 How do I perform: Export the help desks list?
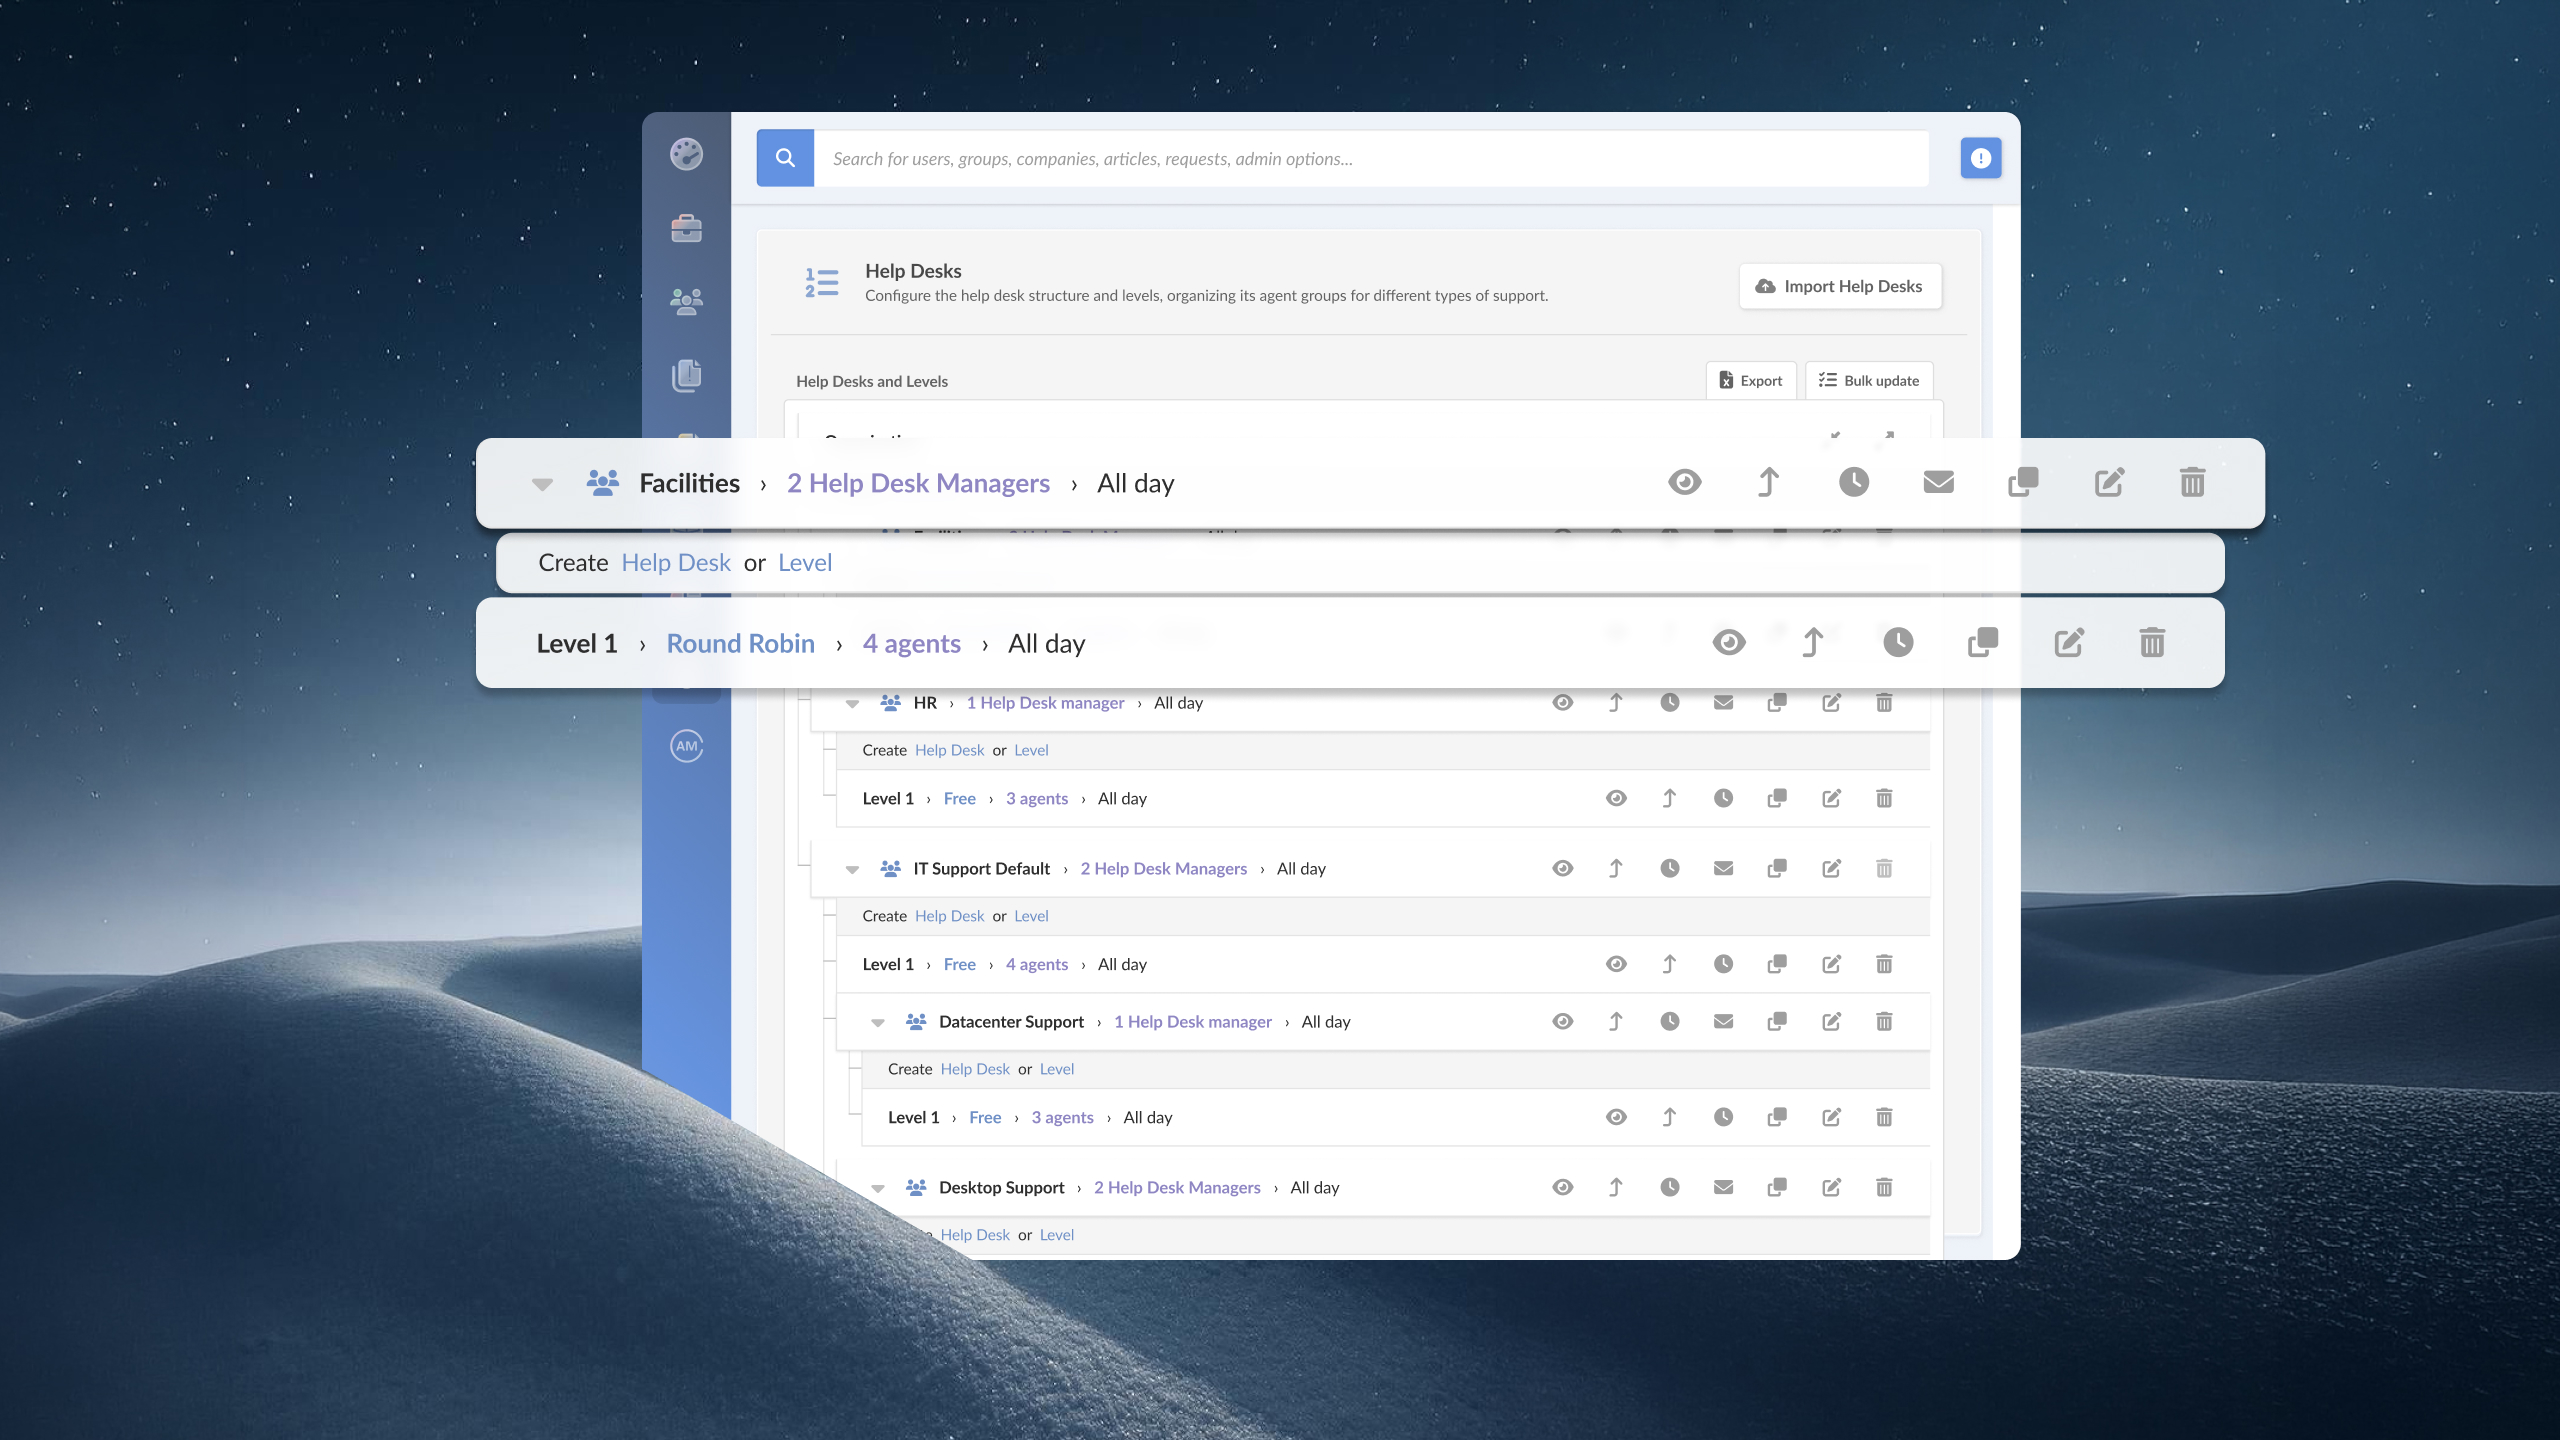tap(1751, 381)
